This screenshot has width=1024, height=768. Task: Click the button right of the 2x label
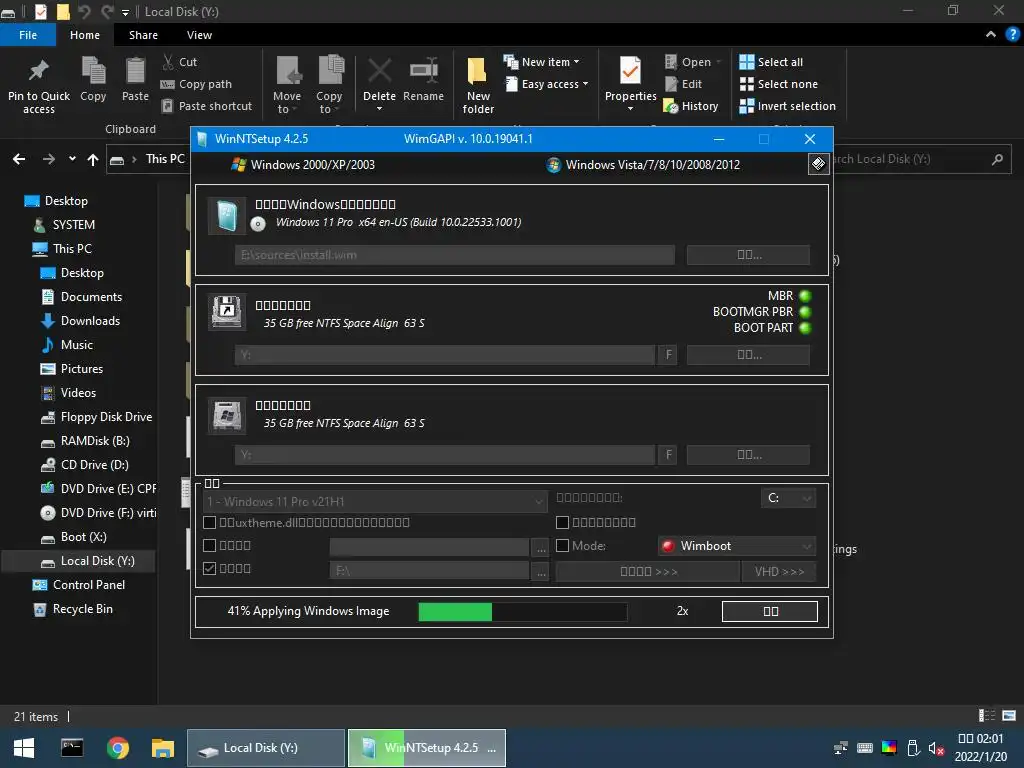coord(769,611)
